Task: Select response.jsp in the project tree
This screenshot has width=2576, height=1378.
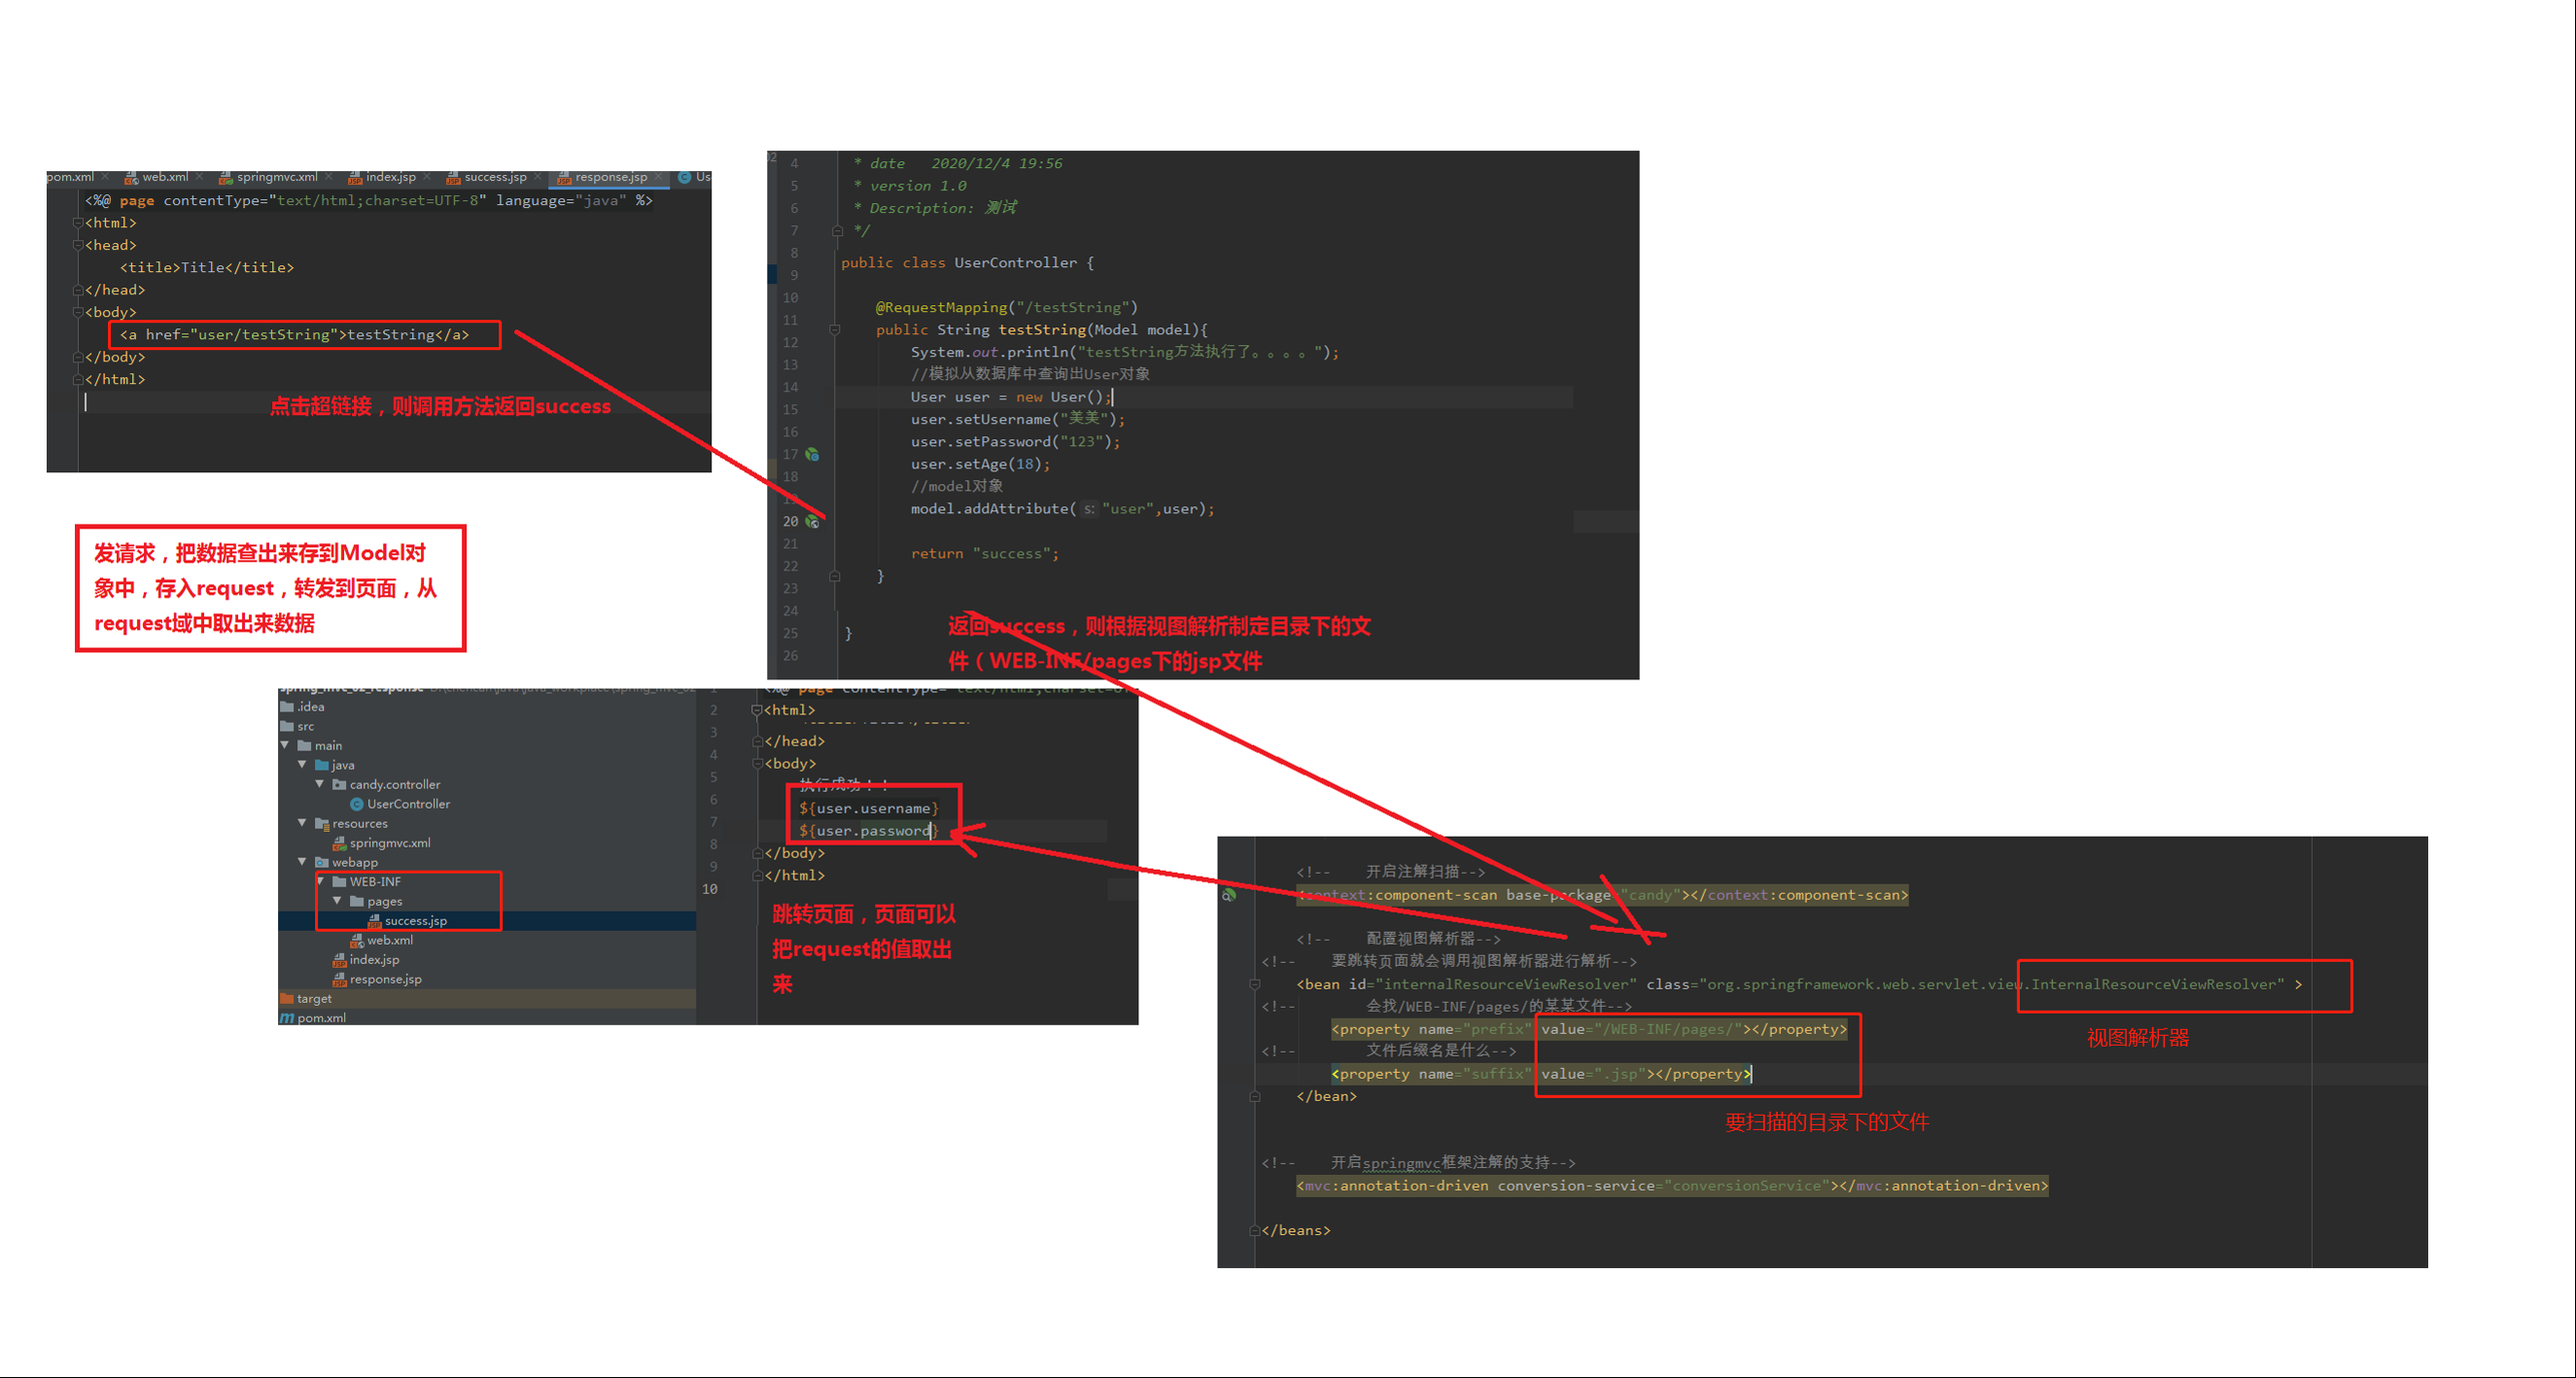Action: point(385,979)
